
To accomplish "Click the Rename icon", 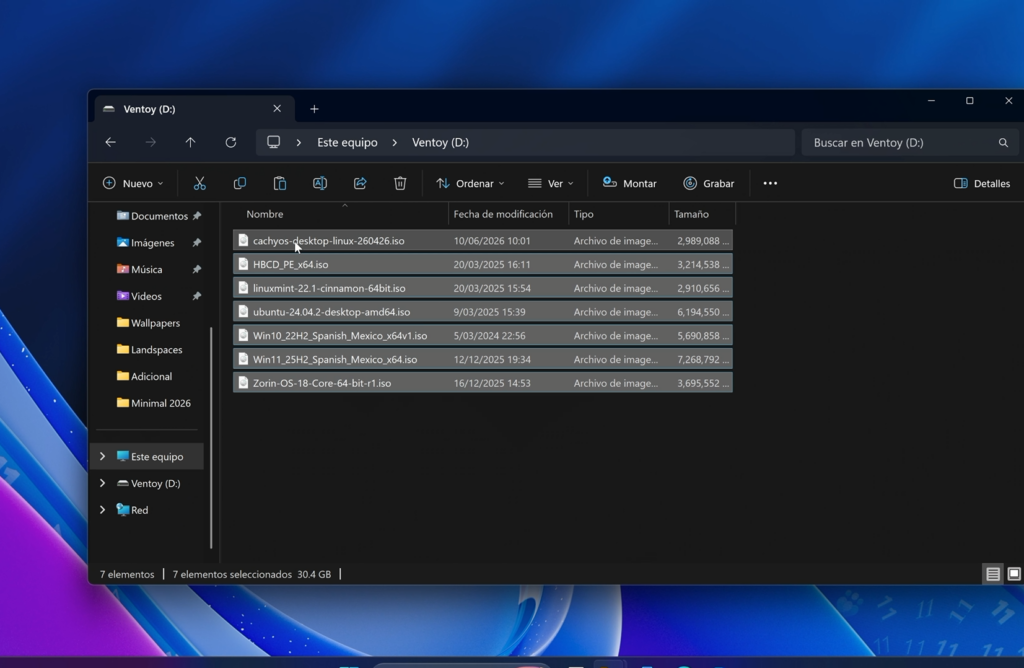I will [x=320, y=183].
